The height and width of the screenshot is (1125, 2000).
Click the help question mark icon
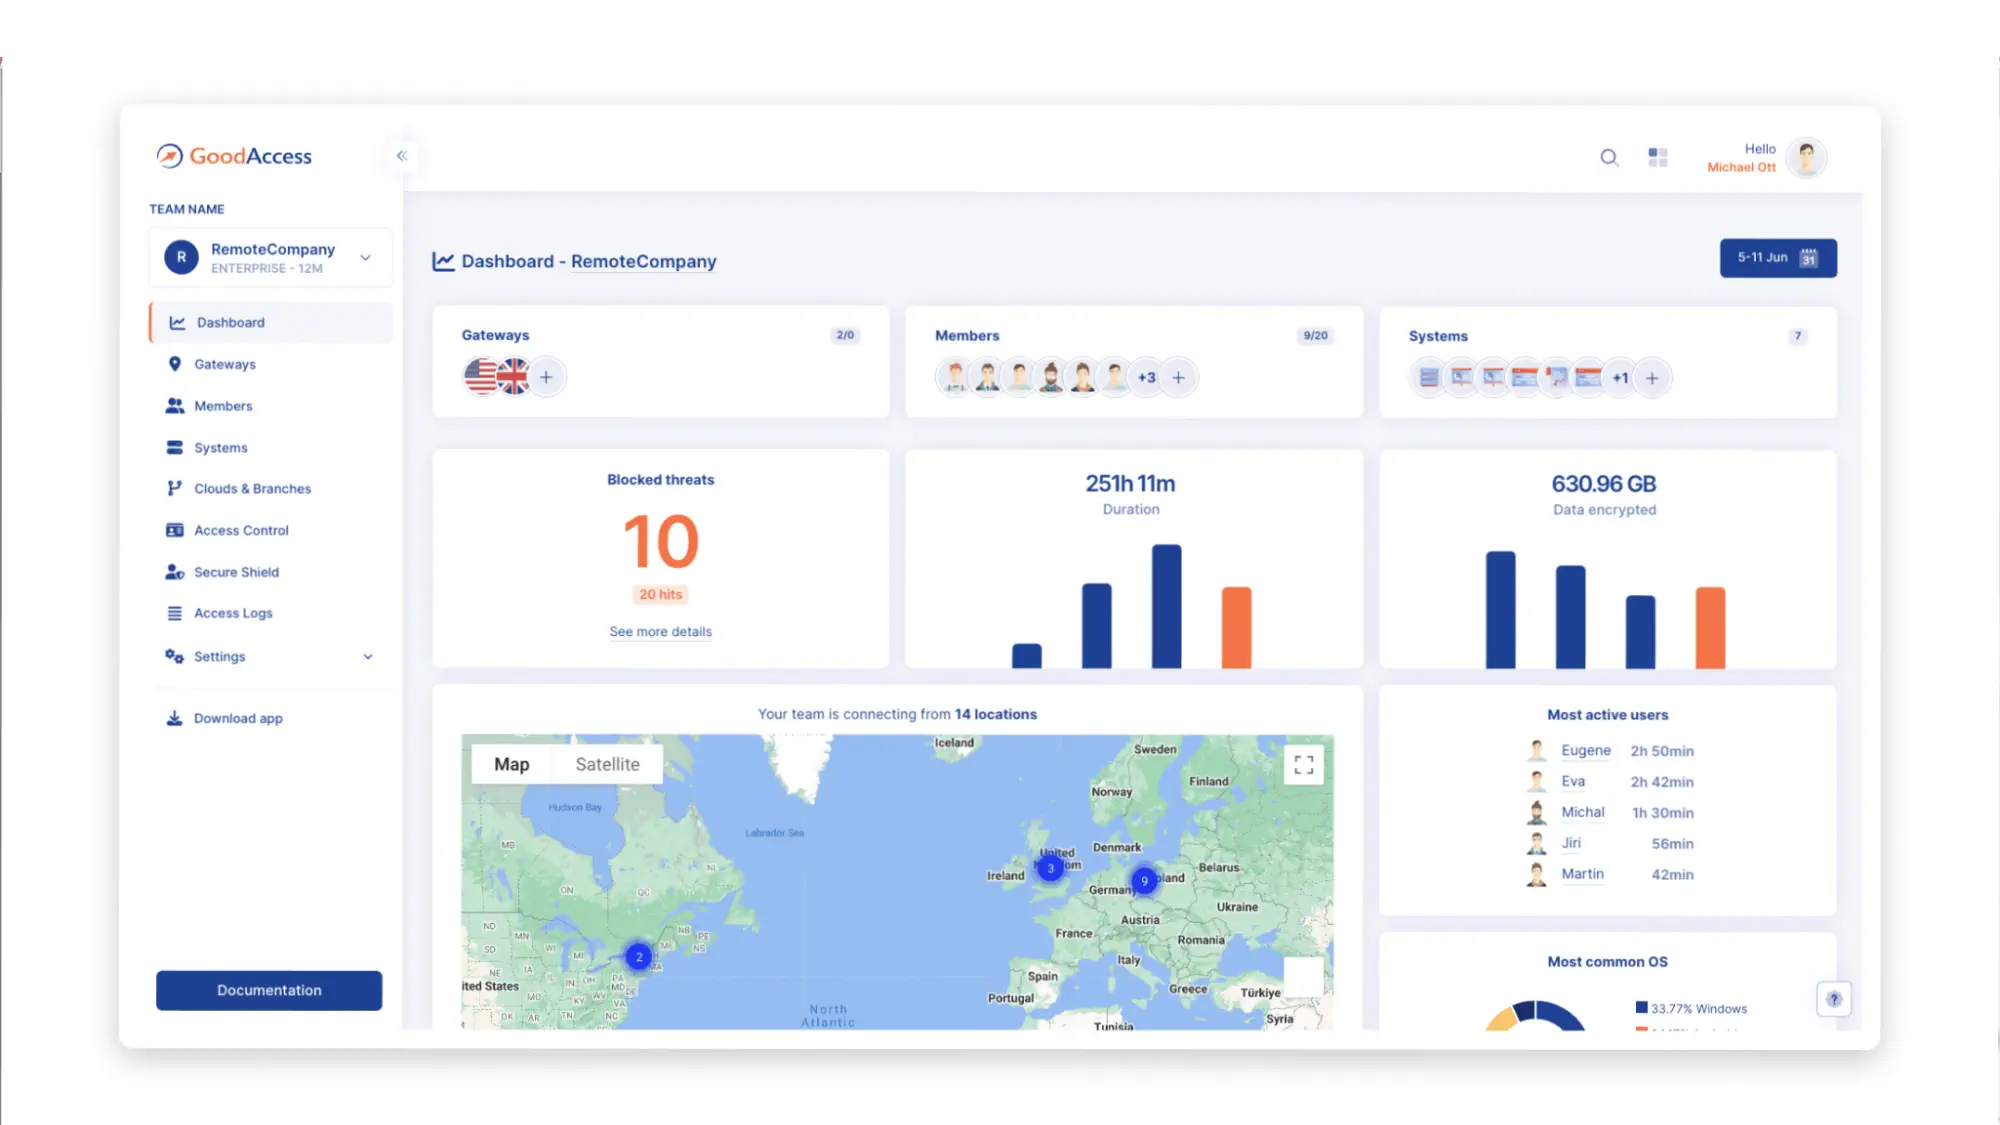pyautogui.click(x=1833, y=999)
